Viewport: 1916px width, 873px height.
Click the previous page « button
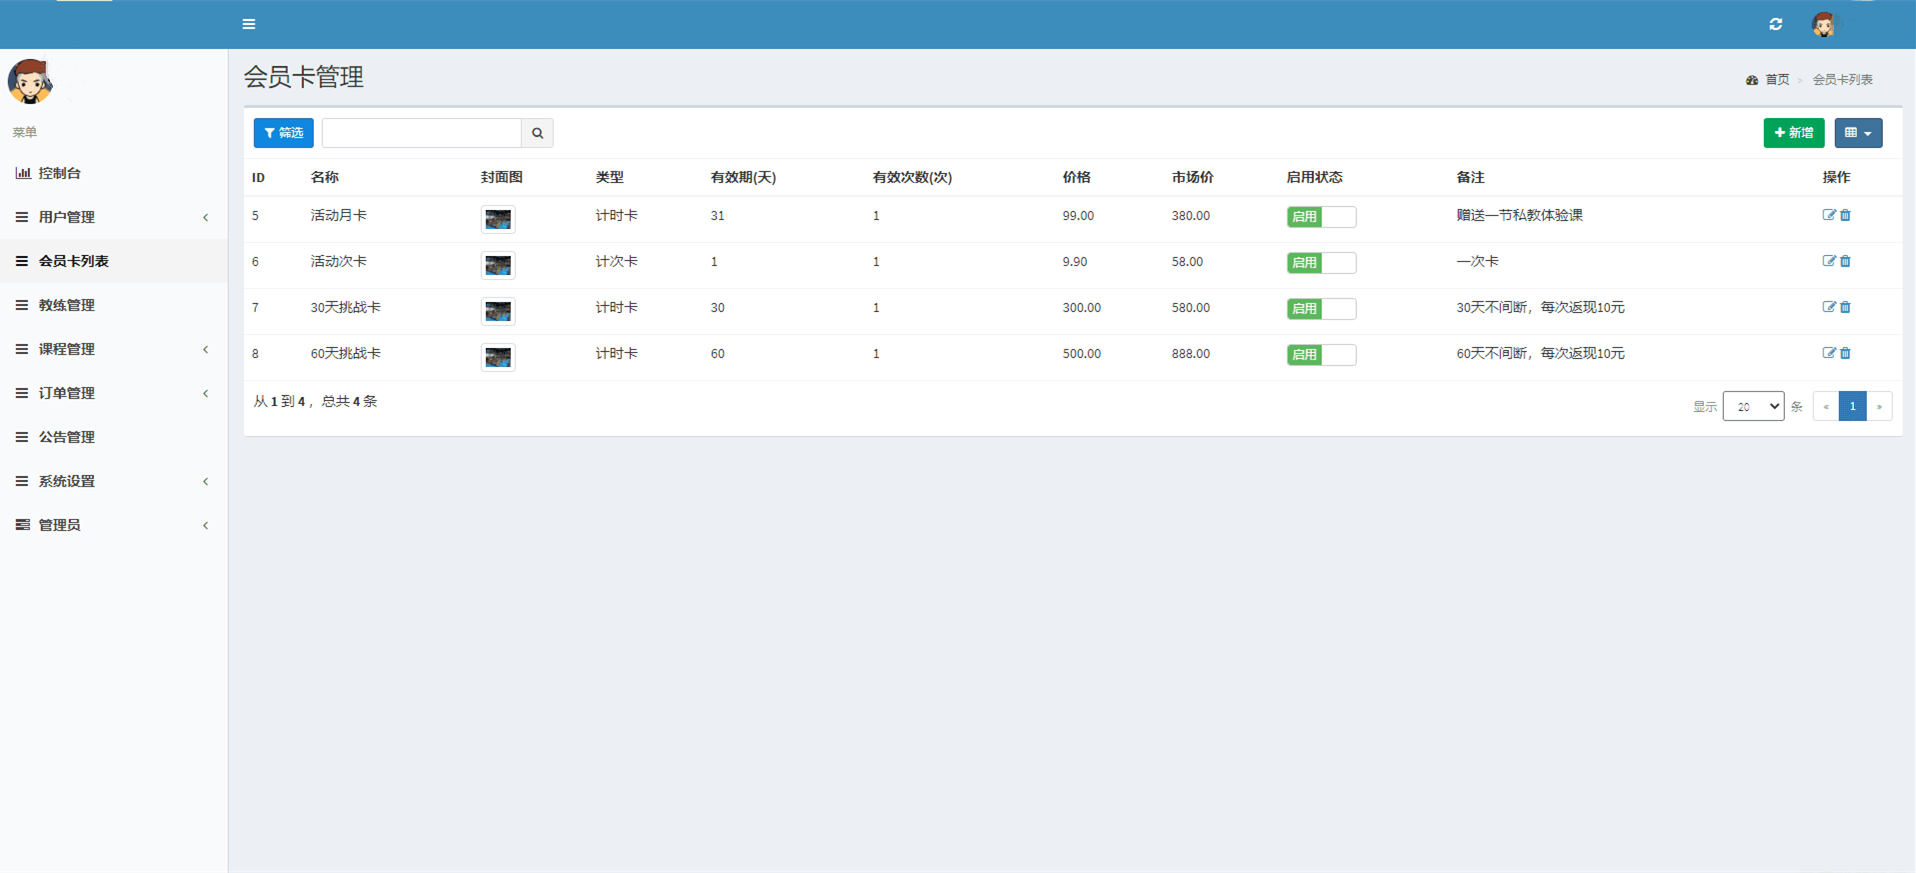pos(1826,406)
